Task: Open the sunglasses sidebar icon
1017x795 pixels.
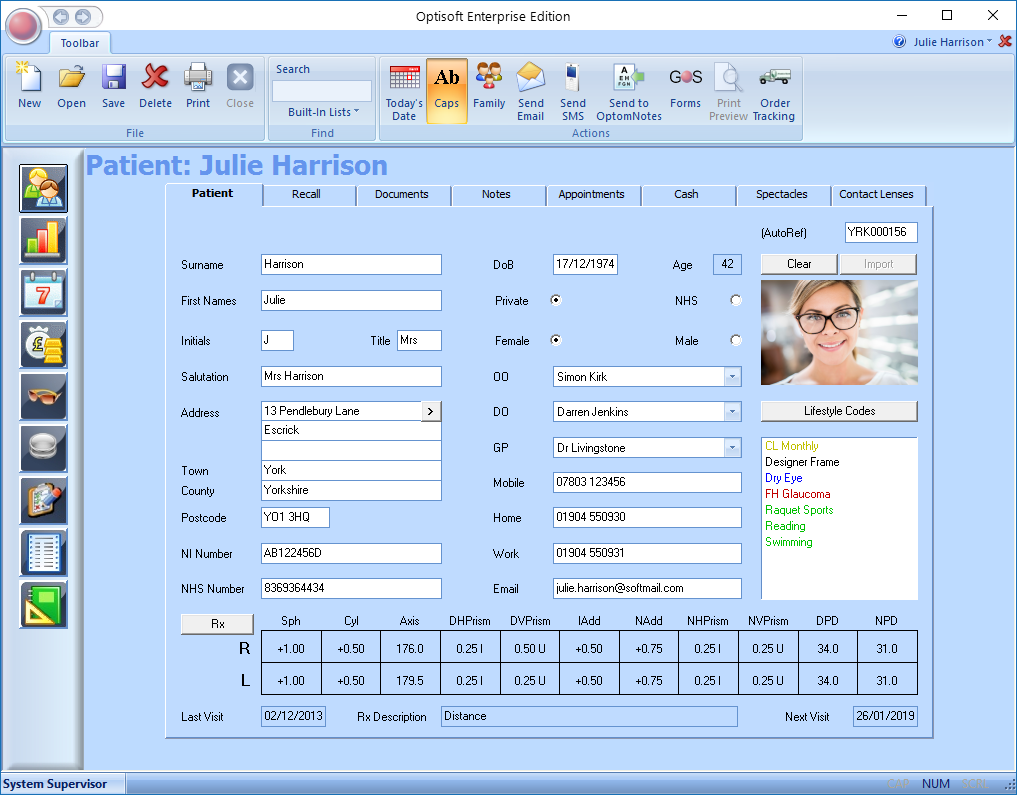Action: [x=43, y=397]
